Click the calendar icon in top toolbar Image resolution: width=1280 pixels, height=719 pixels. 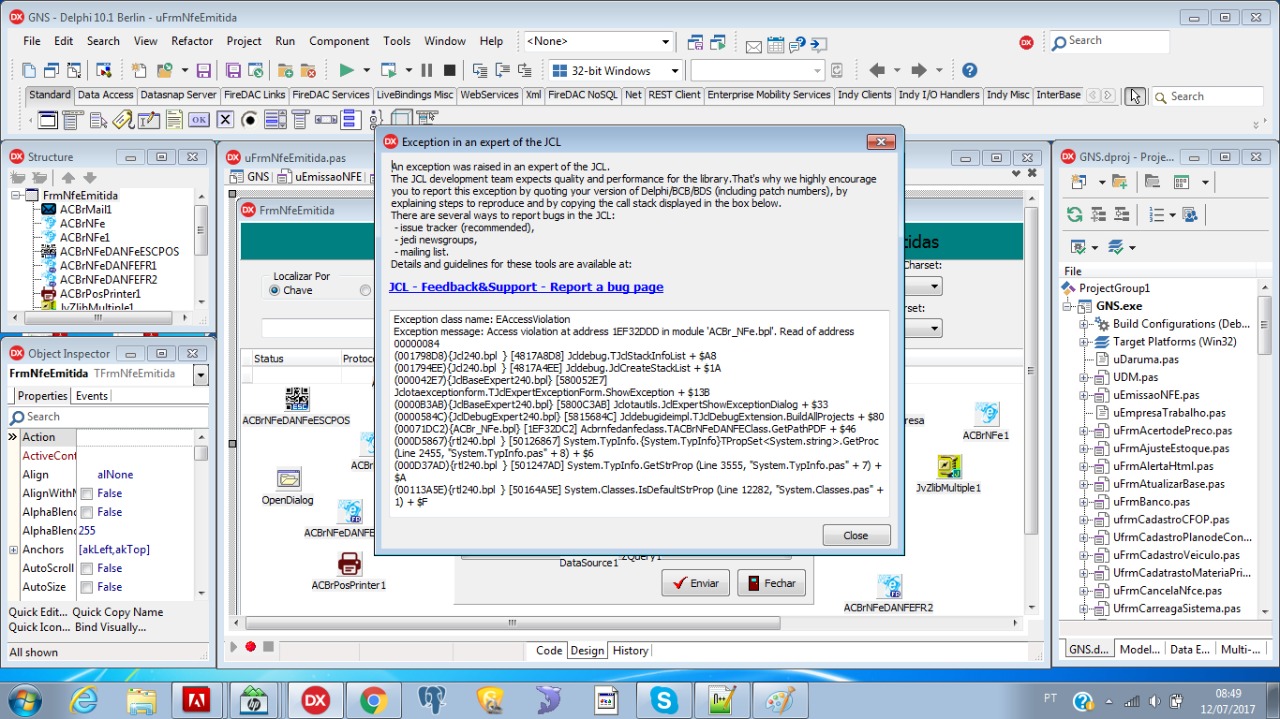(x=776, y=45)
